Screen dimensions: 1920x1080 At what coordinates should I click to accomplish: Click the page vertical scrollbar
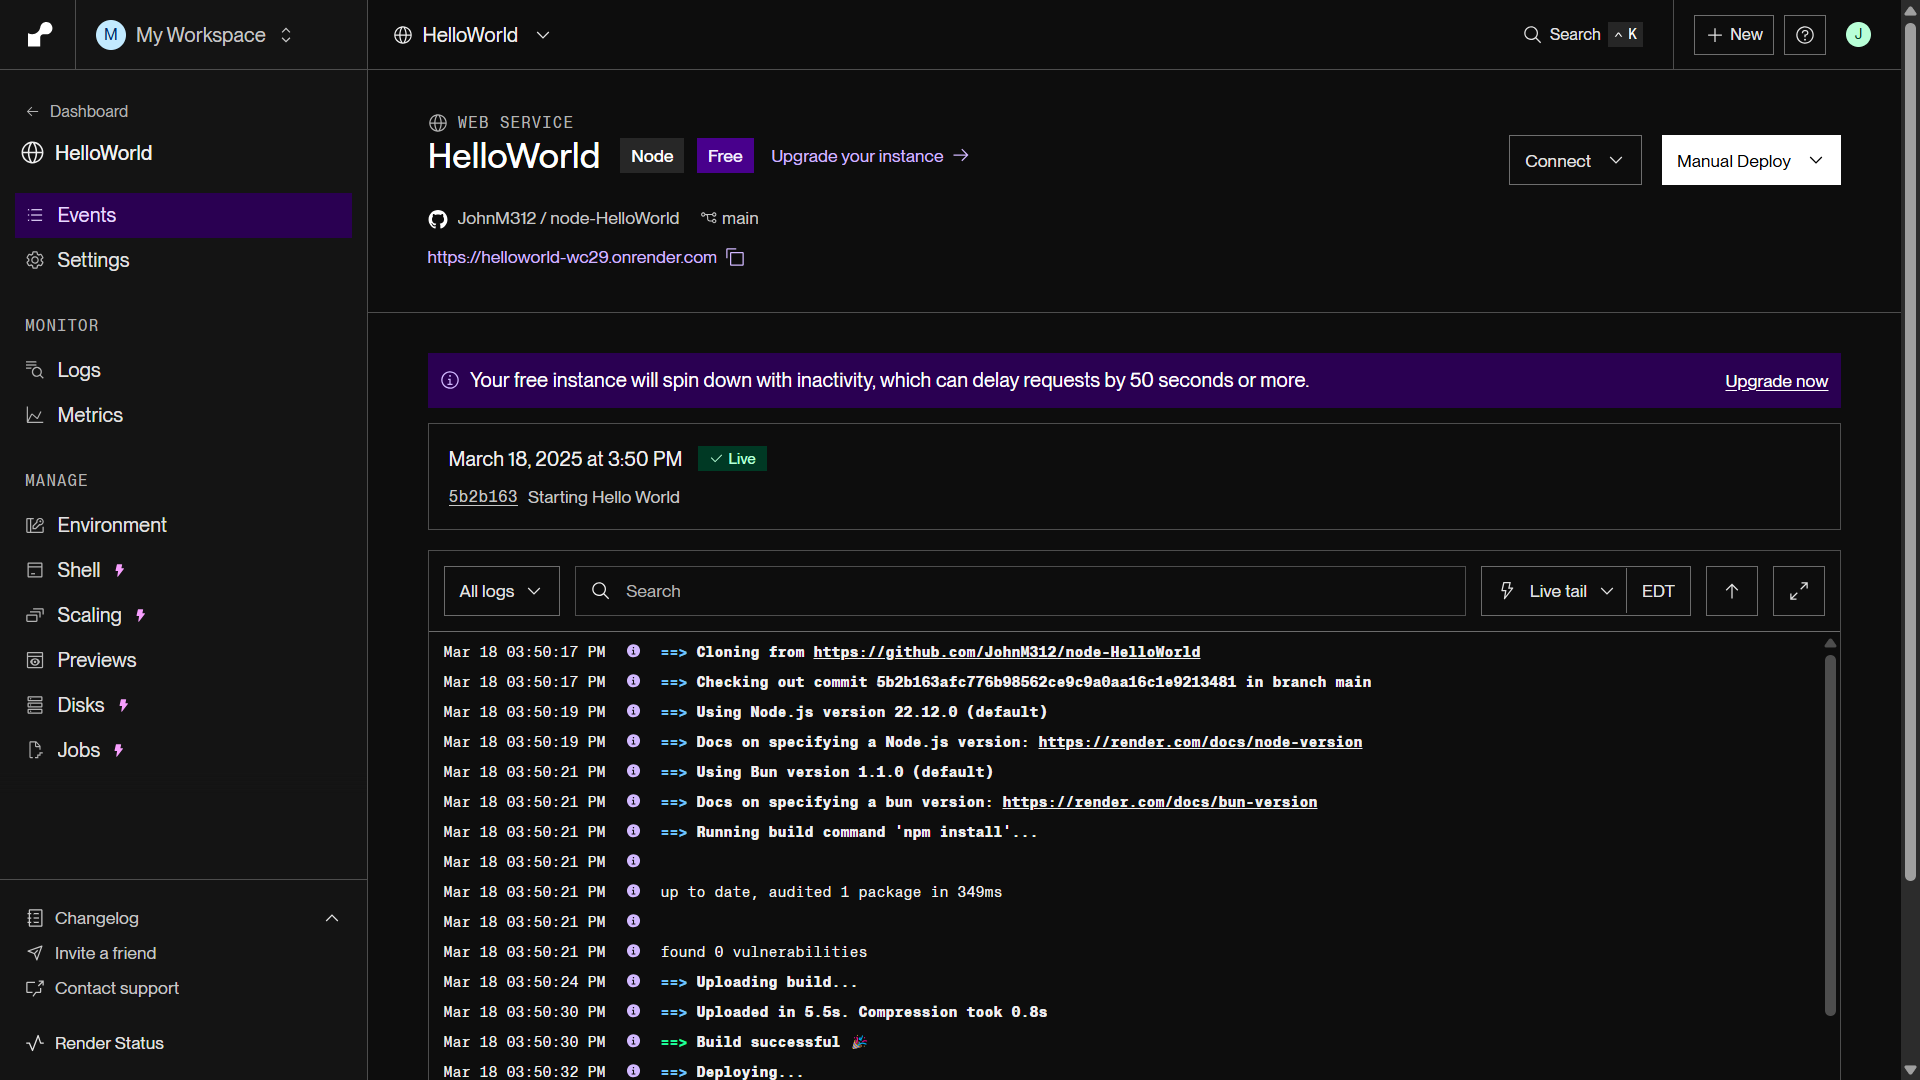pyautogui.click(x=1910, y=450)
